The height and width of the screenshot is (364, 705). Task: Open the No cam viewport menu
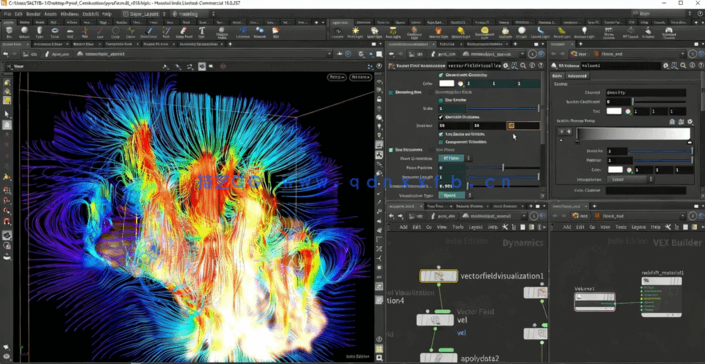(x=361, y=77)
